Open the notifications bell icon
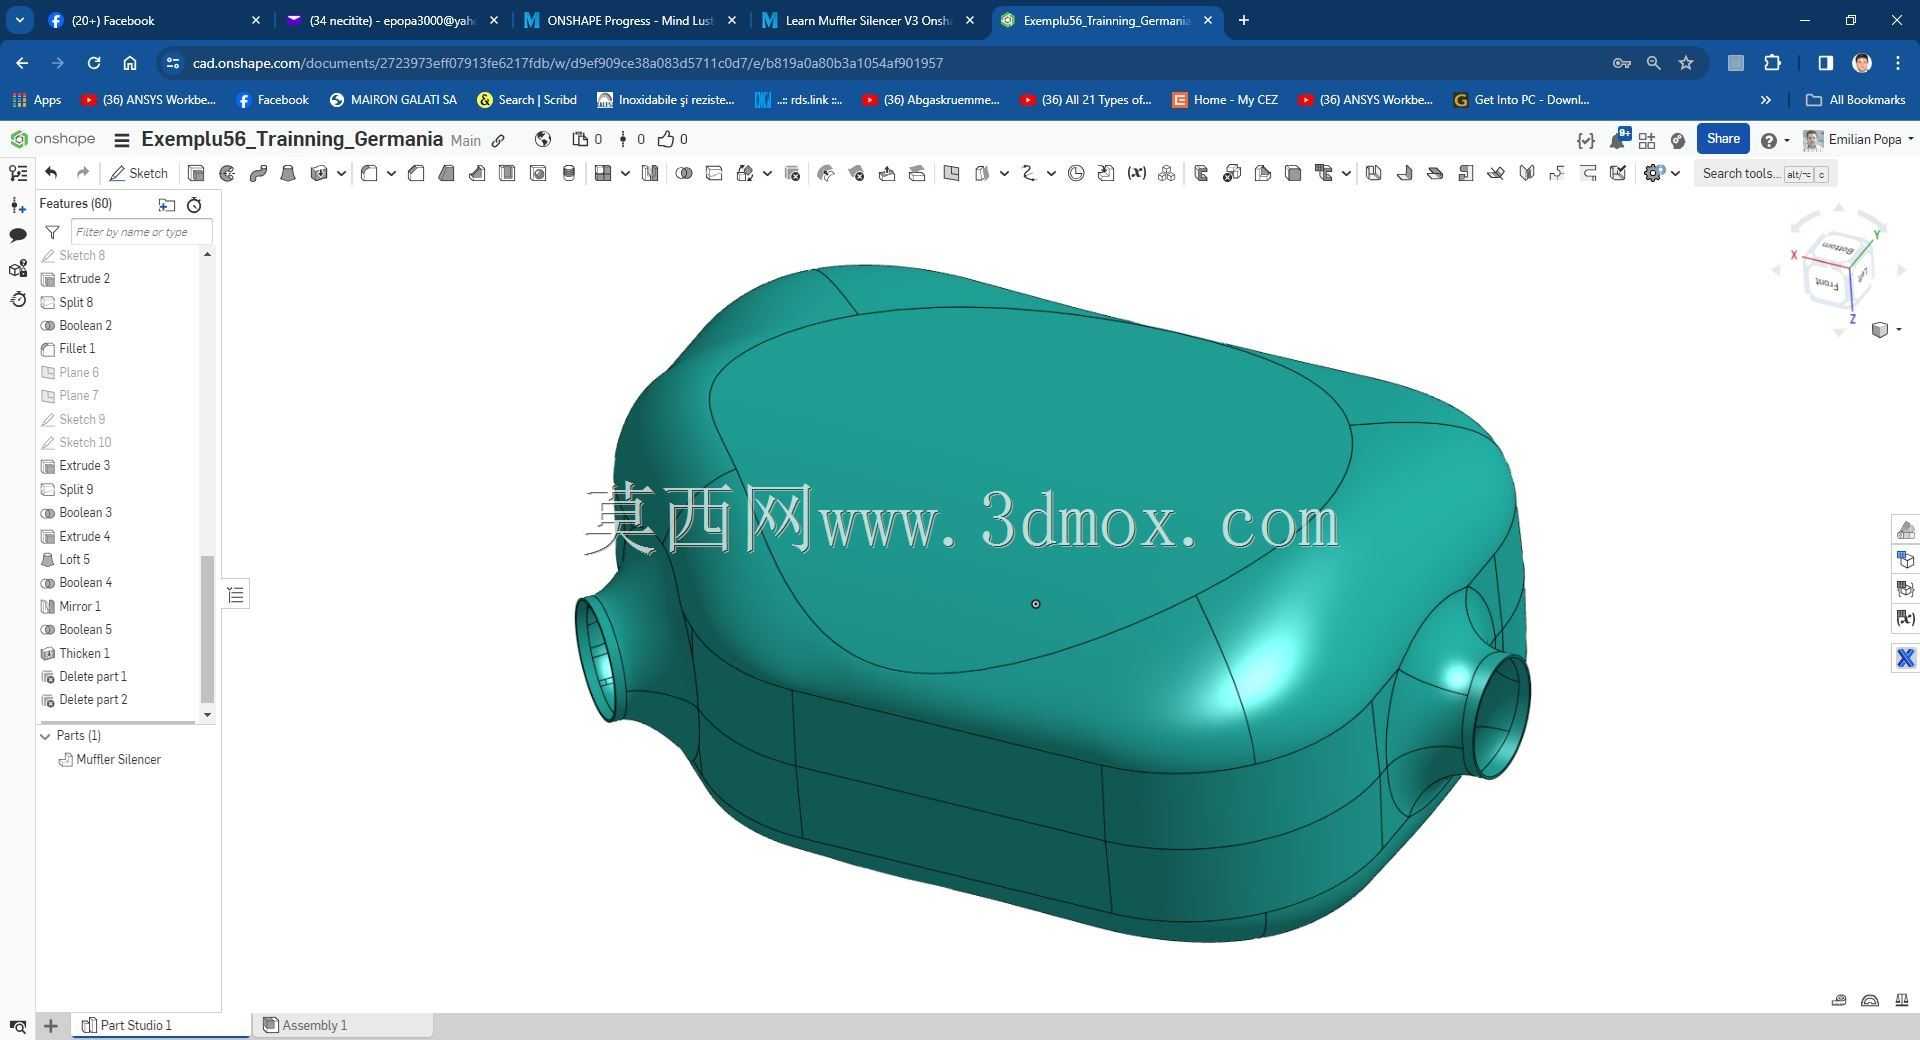 pyautogui.click(x=1617, y=140)
